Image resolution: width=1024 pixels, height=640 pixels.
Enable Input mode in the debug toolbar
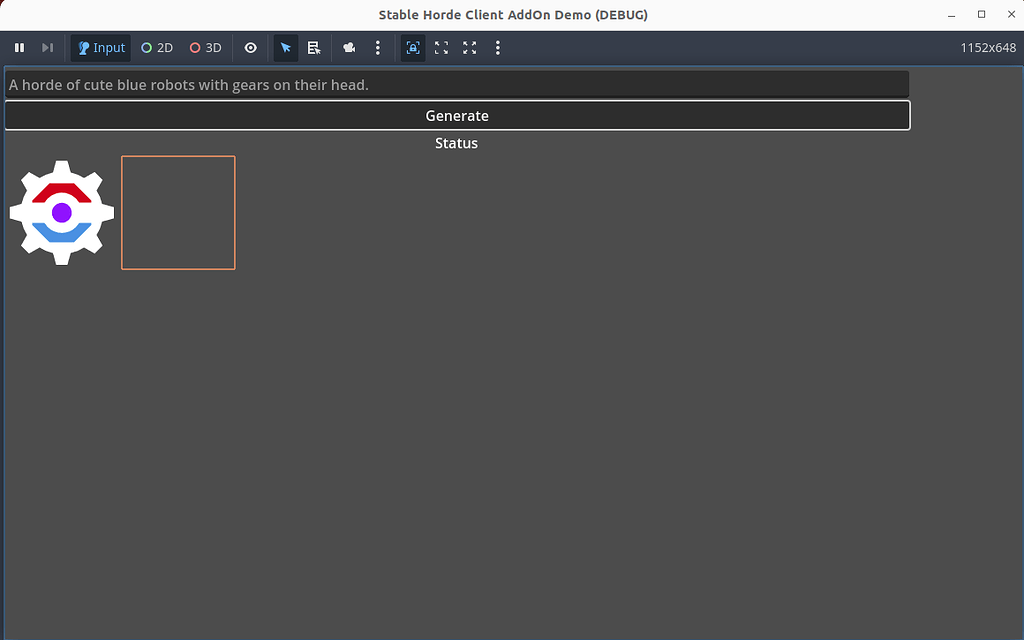coord(100,47)
